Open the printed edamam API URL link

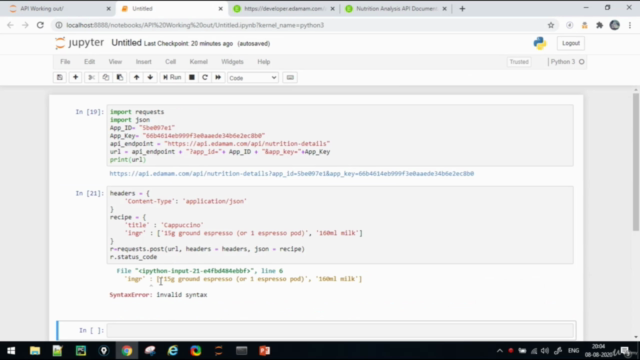click(x=291, y=173)
